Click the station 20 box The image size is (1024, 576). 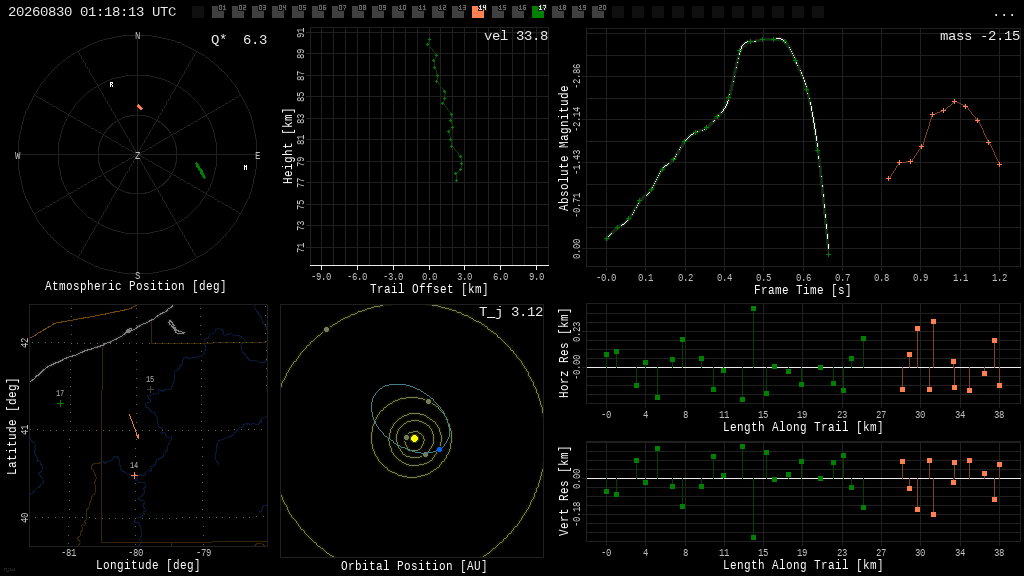[x=598, y=11]
